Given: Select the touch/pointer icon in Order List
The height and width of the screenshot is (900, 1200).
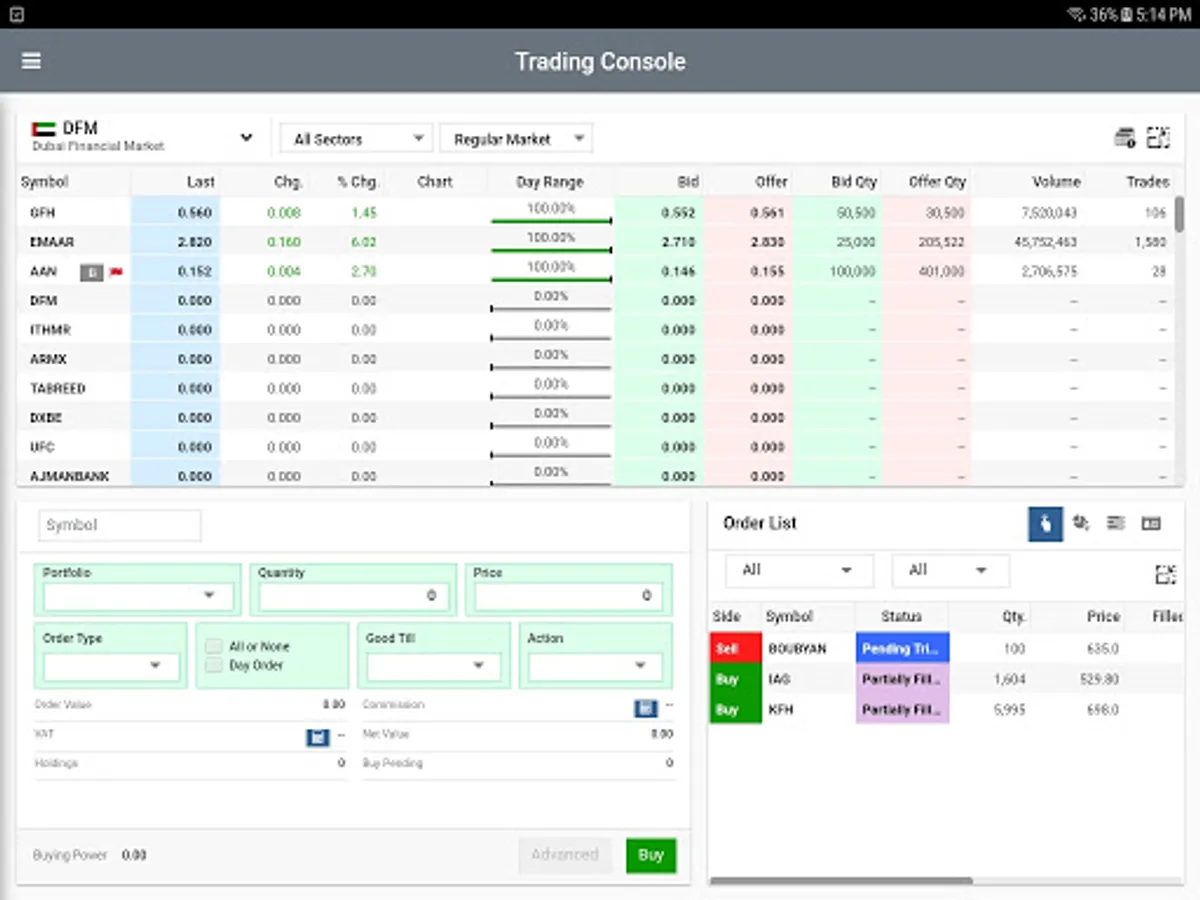Looking at the screenshot, I should 1044,524.
